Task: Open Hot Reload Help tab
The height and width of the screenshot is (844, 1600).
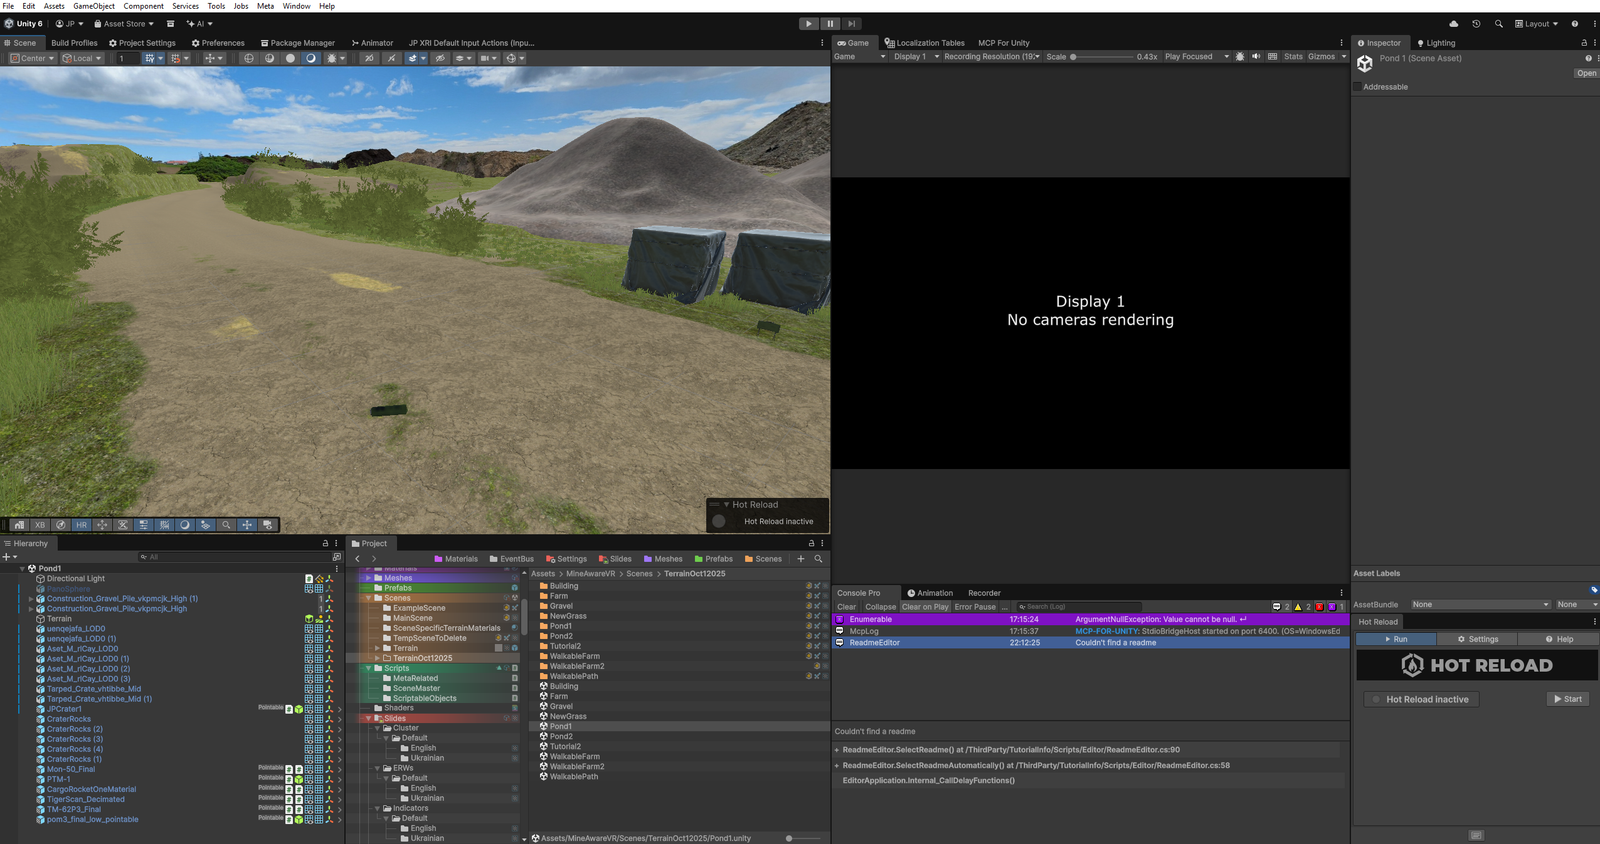Action: click(1558, 639)
